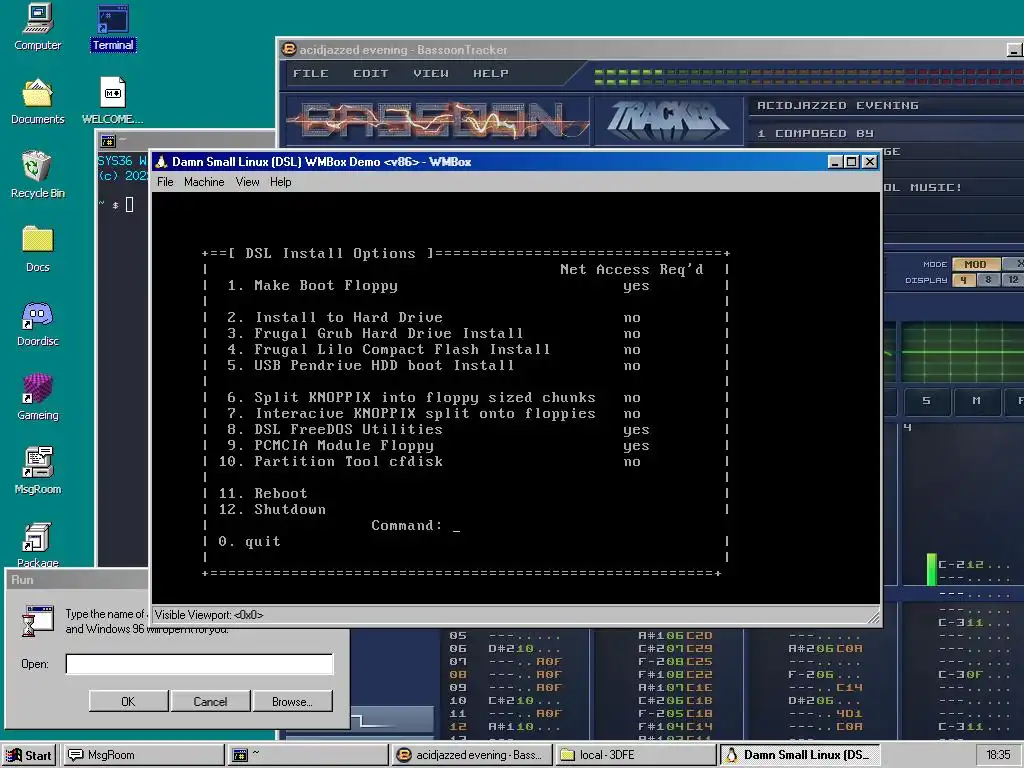The height and width of the screenshot is (768, 1024).
Task: Open BassoonTracker EDIT menu
Action: (371, 74)
